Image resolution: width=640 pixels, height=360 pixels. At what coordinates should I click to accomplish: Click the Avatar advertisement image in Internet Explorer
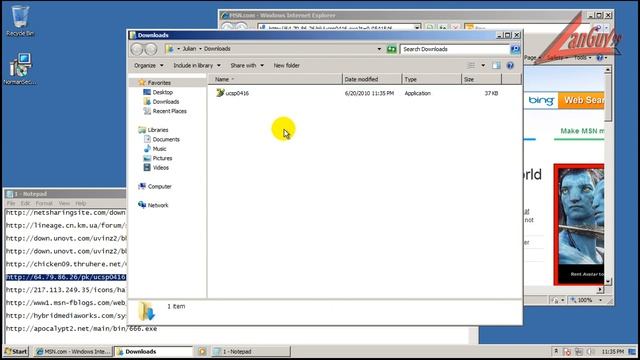[579, 224]
